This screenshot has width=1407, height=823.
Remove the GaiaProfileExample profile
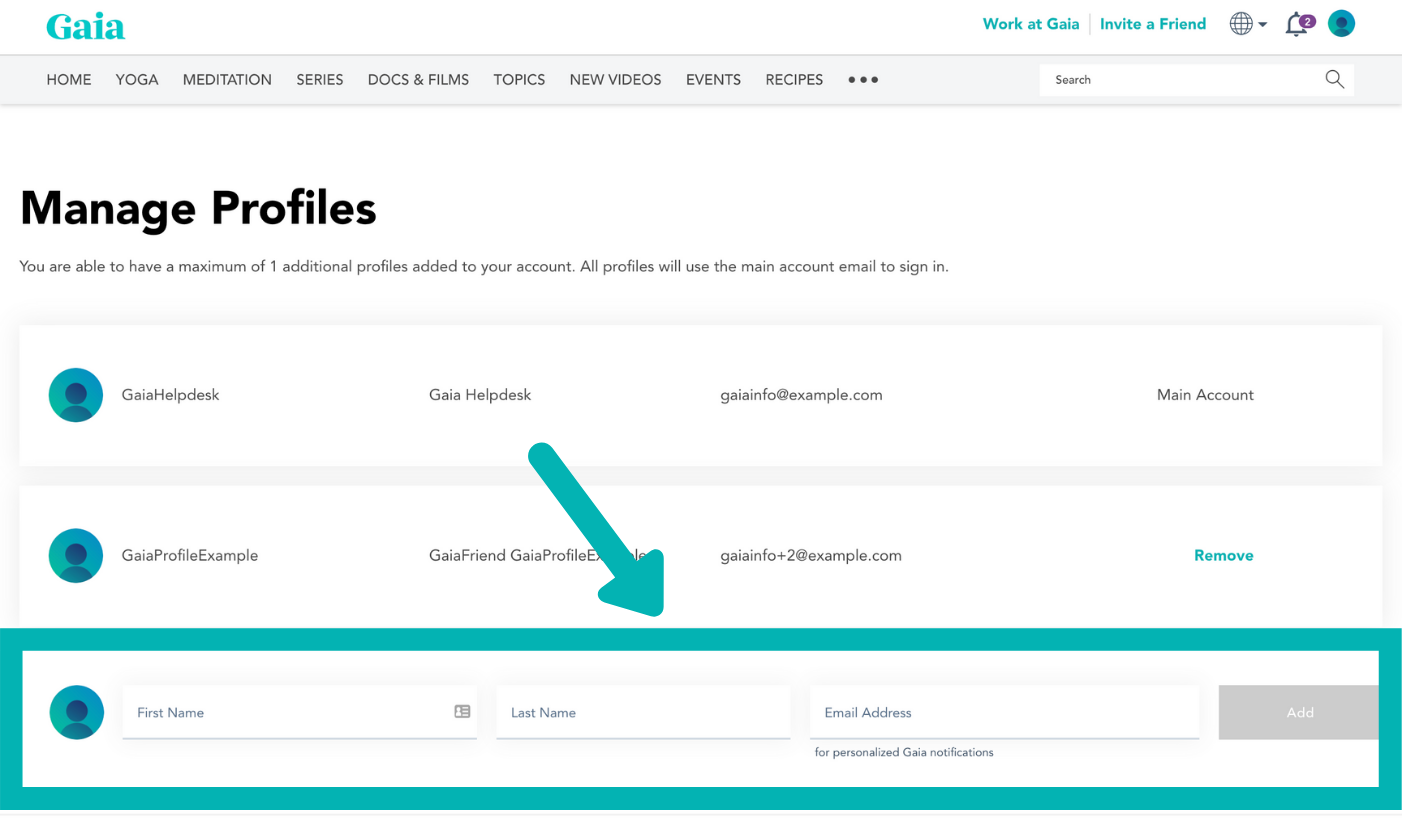pyautogui.click(x=1223, y=555)
